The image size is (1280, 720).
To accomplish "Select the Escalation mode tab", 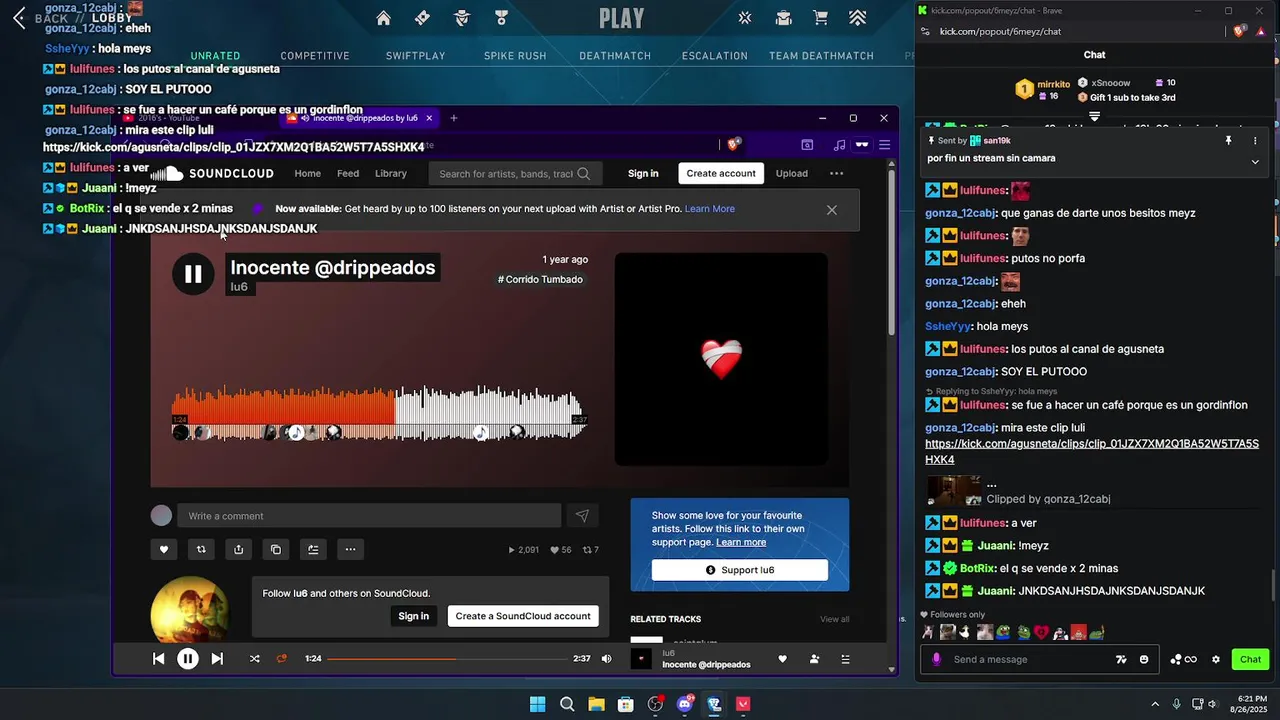I will tap(714, 56).
